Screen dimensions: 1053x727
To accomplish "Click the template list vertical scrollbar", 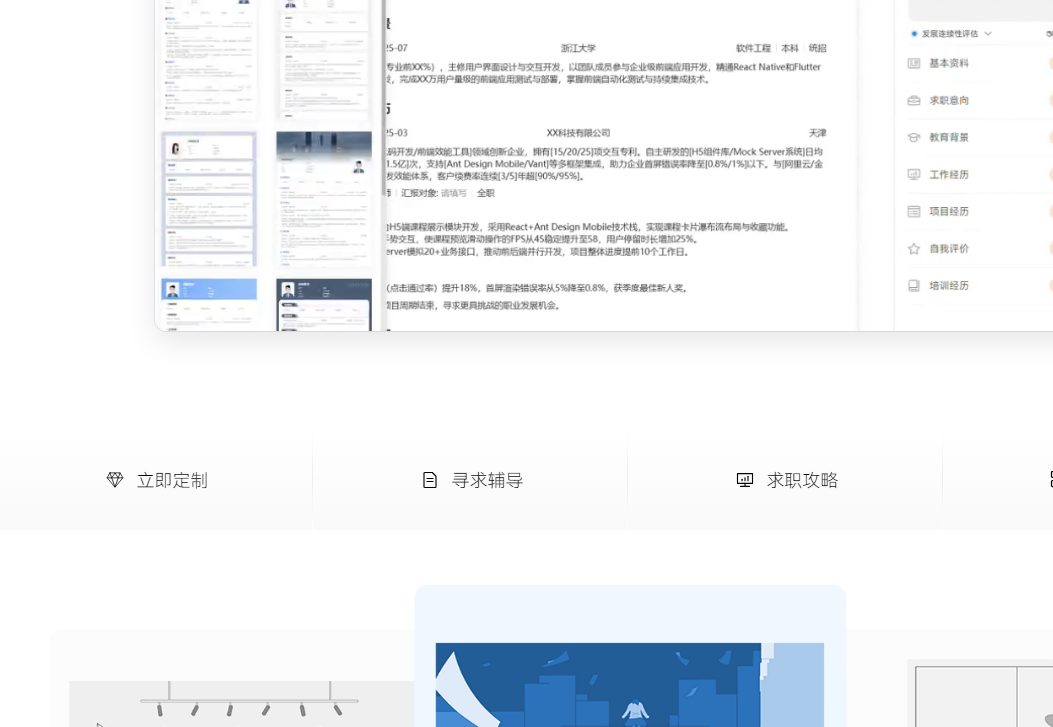I will (x=383, y=97).
